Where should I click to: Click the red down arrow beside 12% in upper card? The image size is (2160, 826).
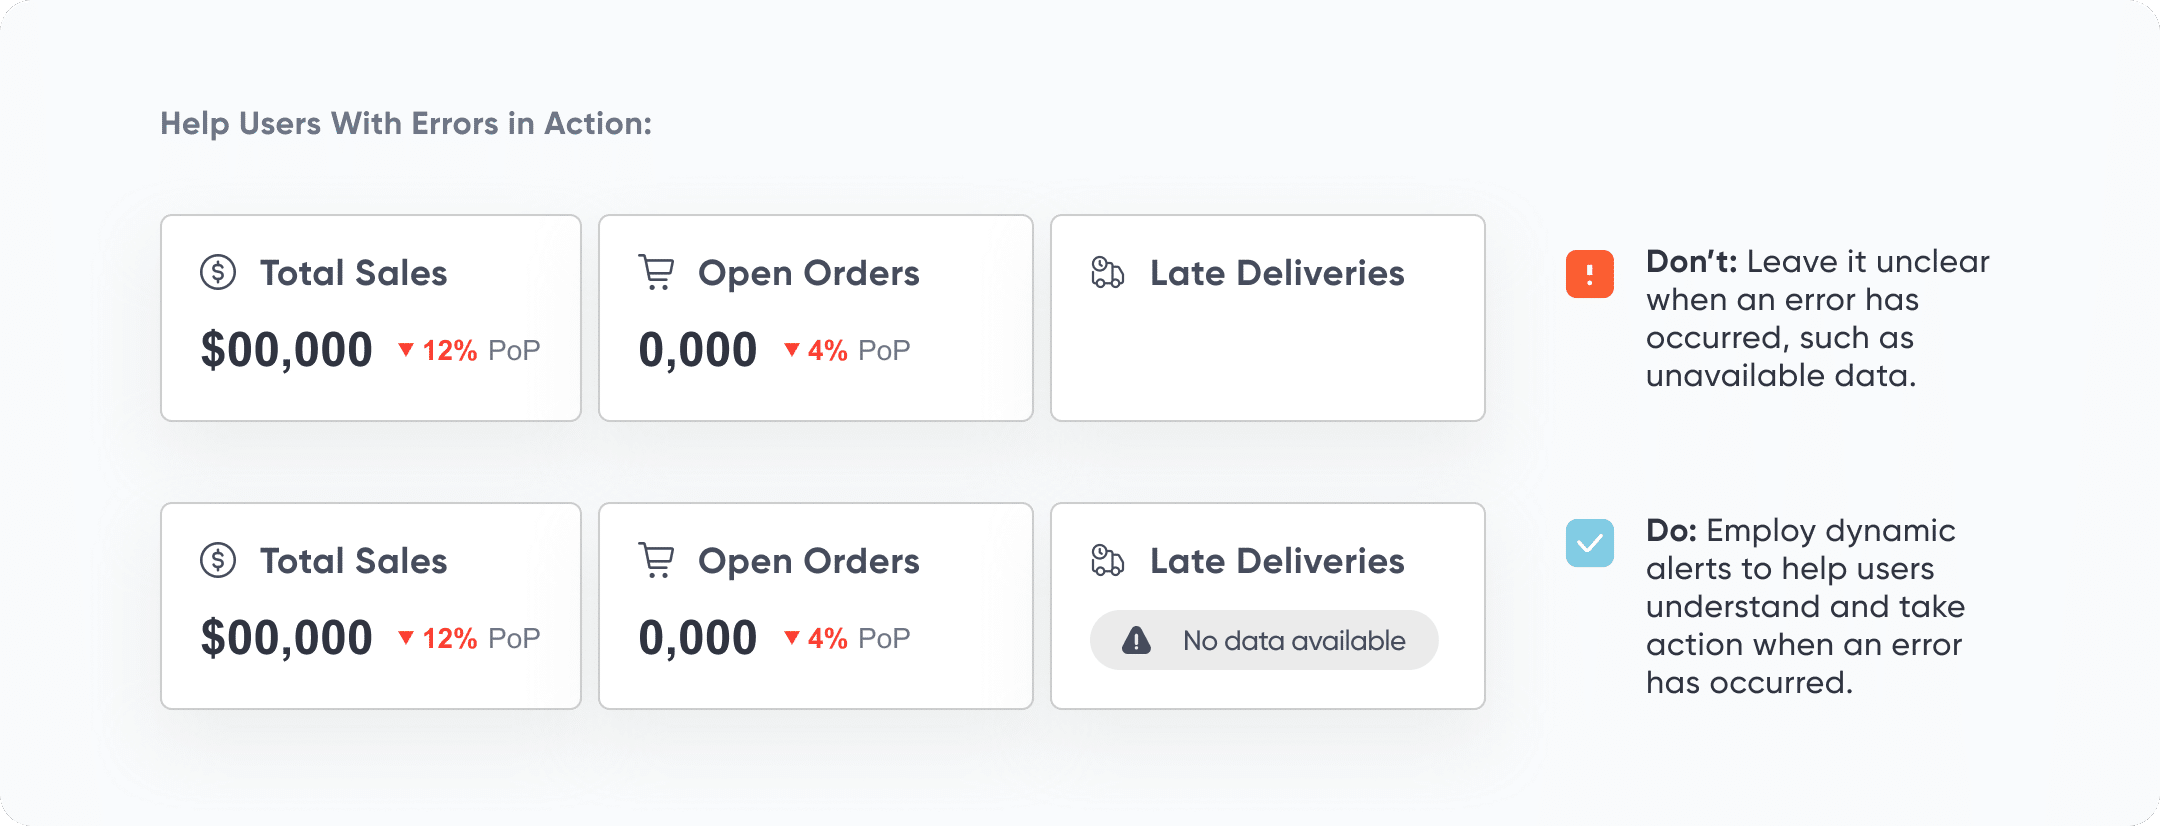pyautogui.click(x=406, y=349)
